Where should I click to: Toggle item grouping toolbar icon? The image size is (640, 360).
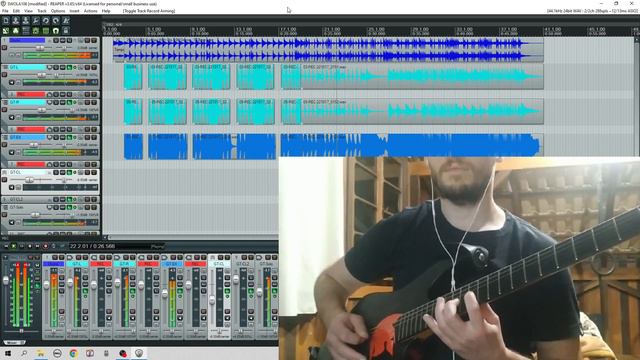coord(16,31)
